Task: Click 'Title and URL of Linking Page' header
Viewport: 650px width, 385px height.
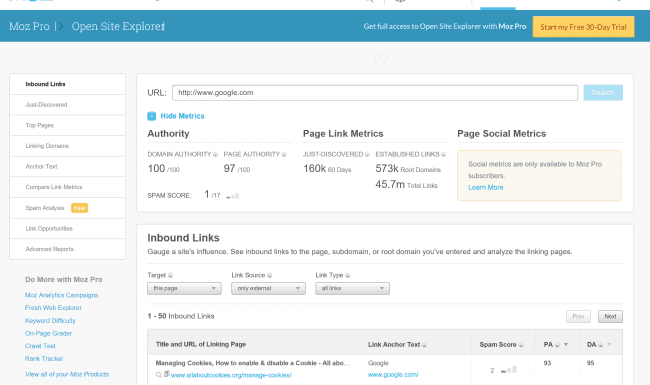Action: (x=201, y=344)
